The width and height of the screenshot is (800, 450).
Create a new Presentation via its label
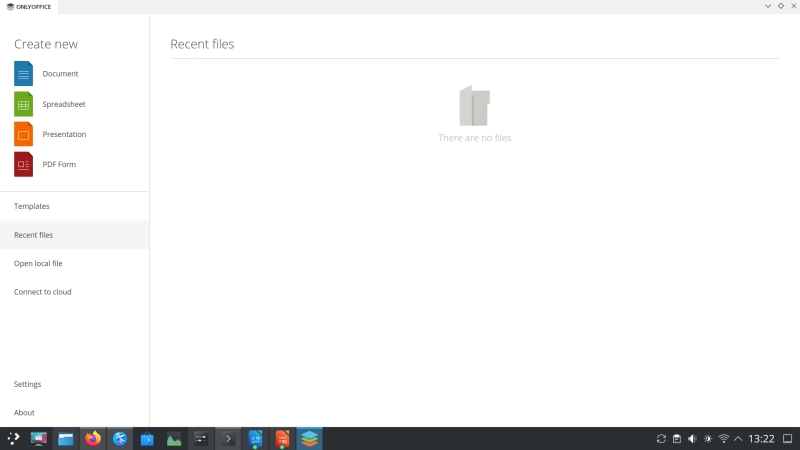(64, 134)
